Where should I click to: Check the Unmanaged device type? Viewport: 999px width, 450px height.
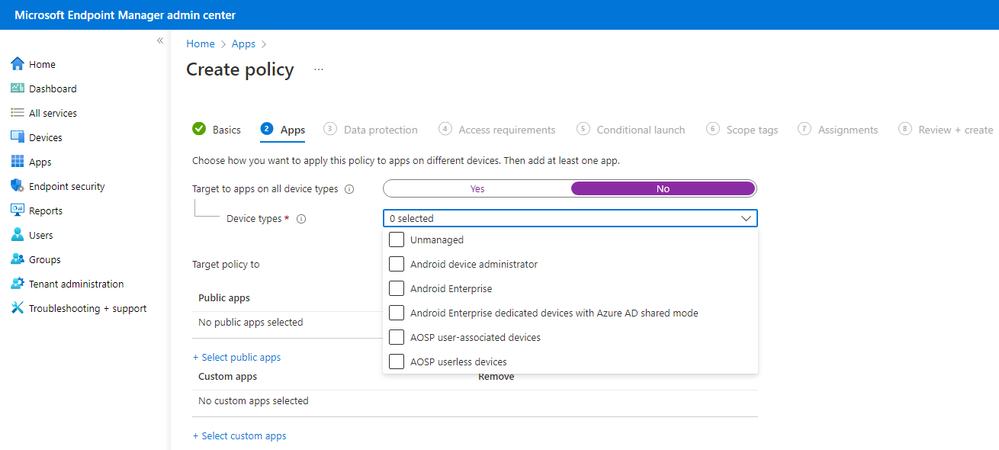(x=396, y=240)
